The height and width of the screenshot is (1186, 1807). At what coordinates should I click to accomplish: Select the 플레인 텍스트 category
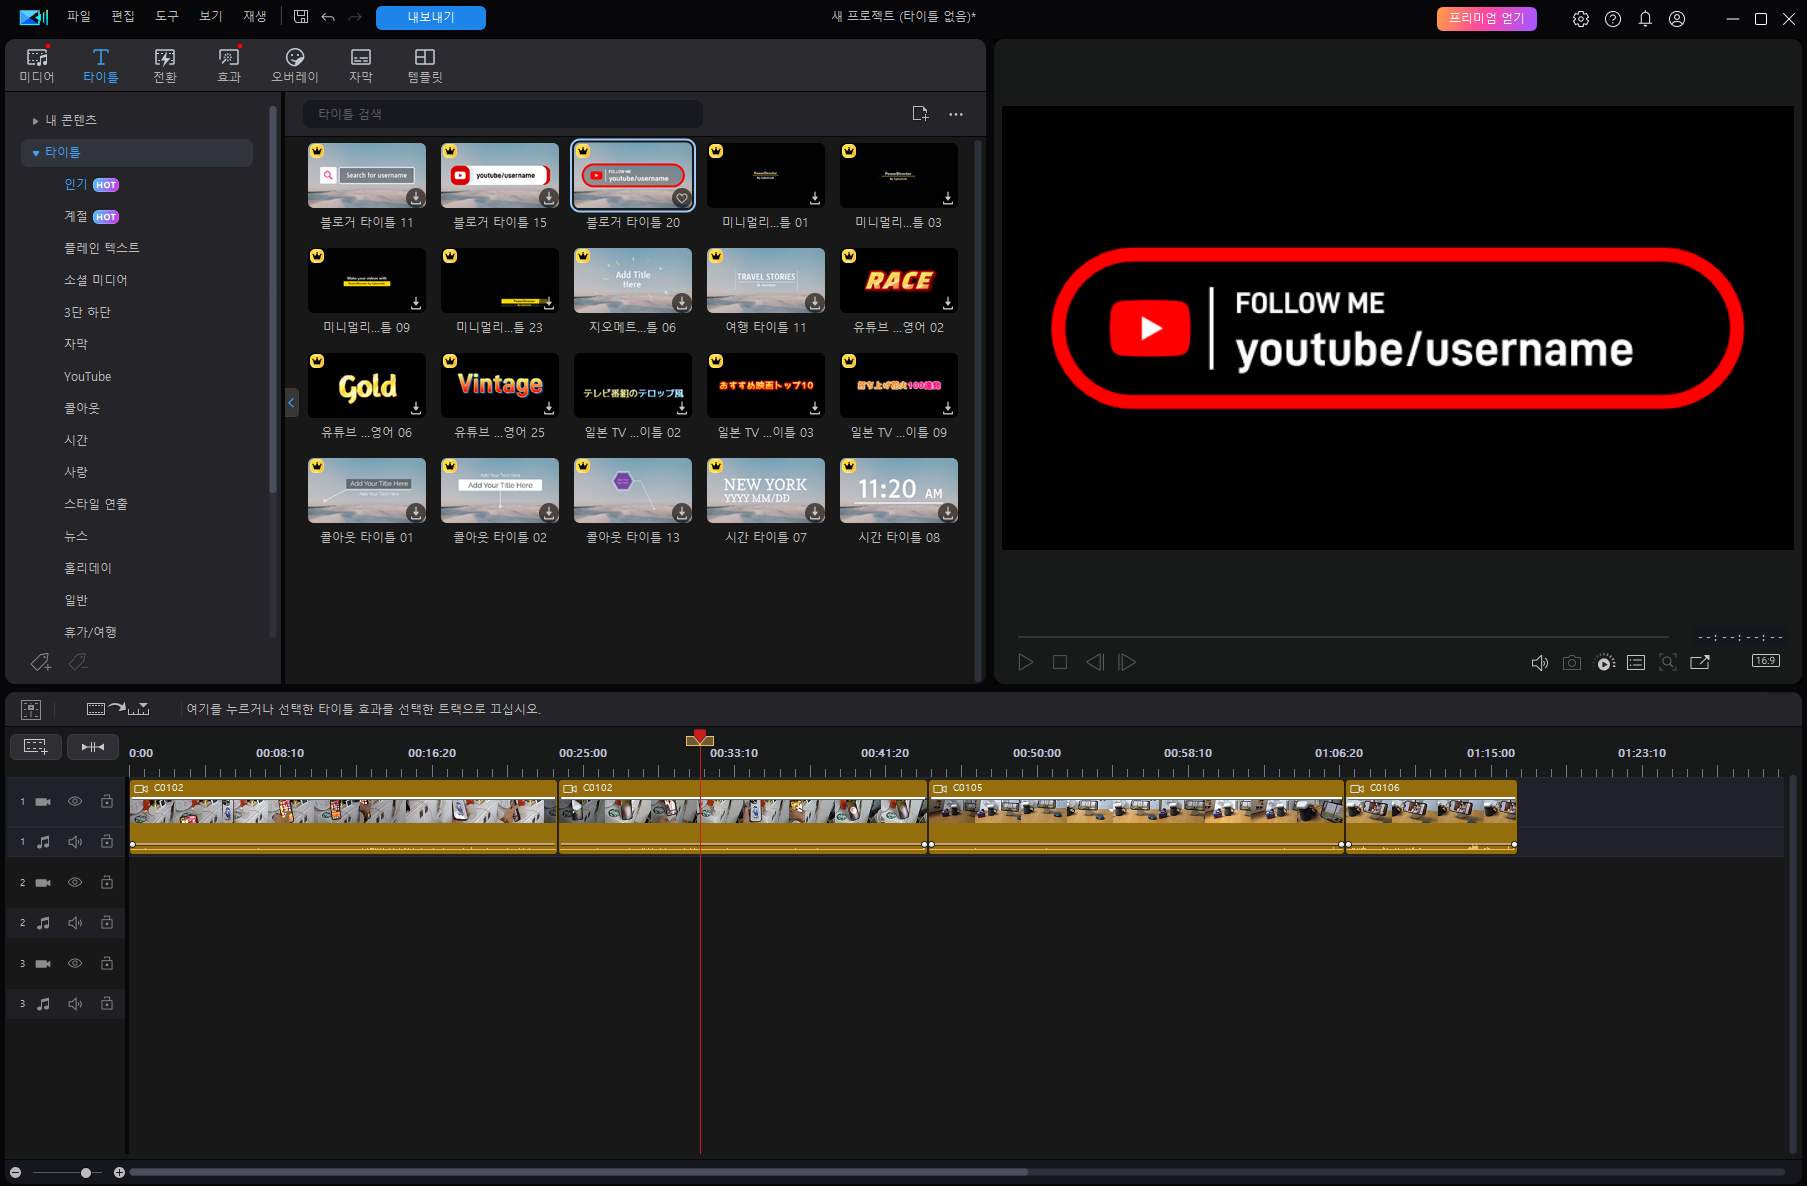click(102, 249)
